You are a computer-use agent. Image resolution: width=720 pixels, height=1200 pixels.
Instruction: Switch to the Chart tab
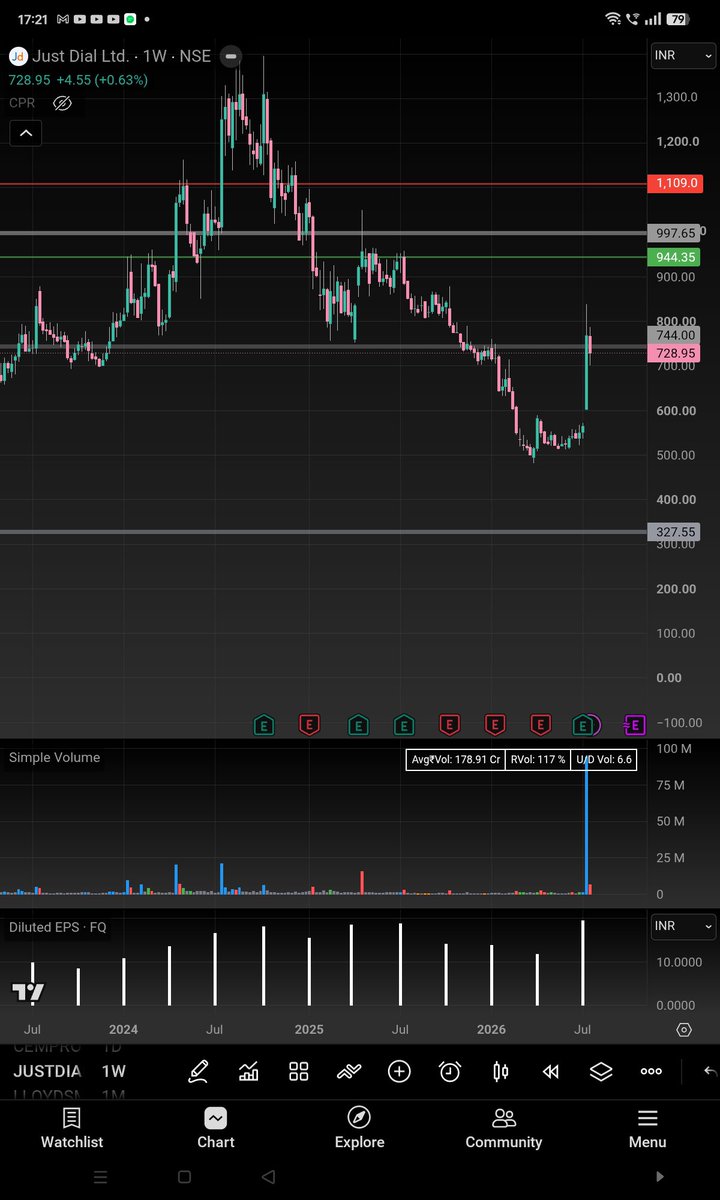point(216,1128)
